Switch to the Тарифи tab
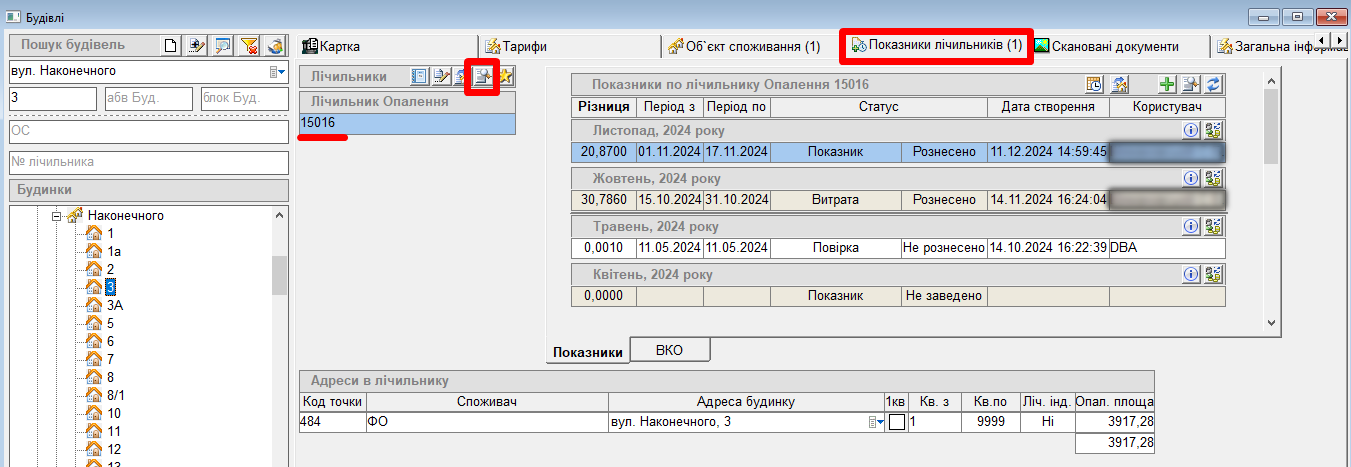This screenshot has width=1351, height=467. [516, 46]
